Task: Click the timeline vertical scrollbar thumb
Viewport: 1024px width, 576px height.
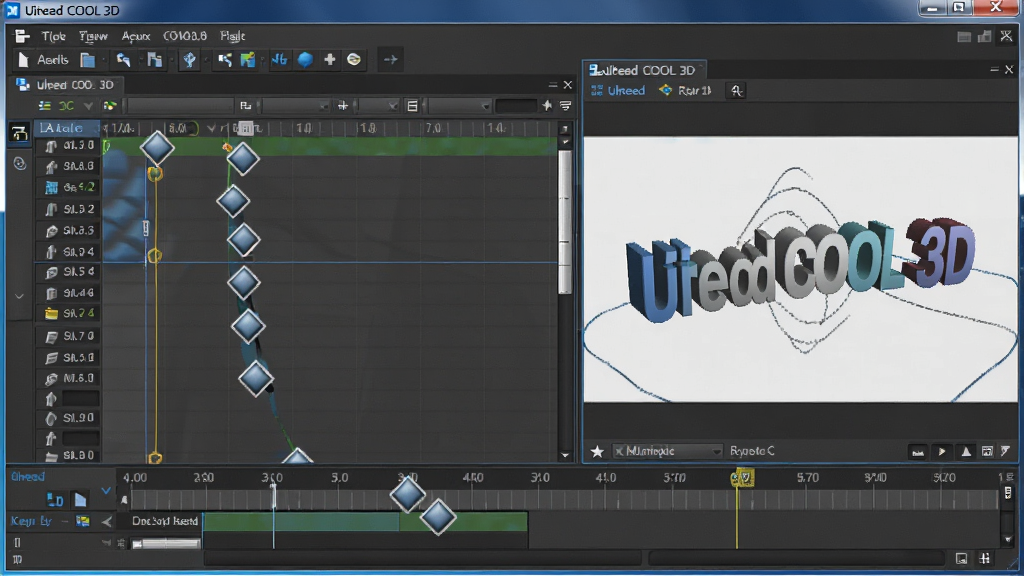Action: tap(565, 222)
